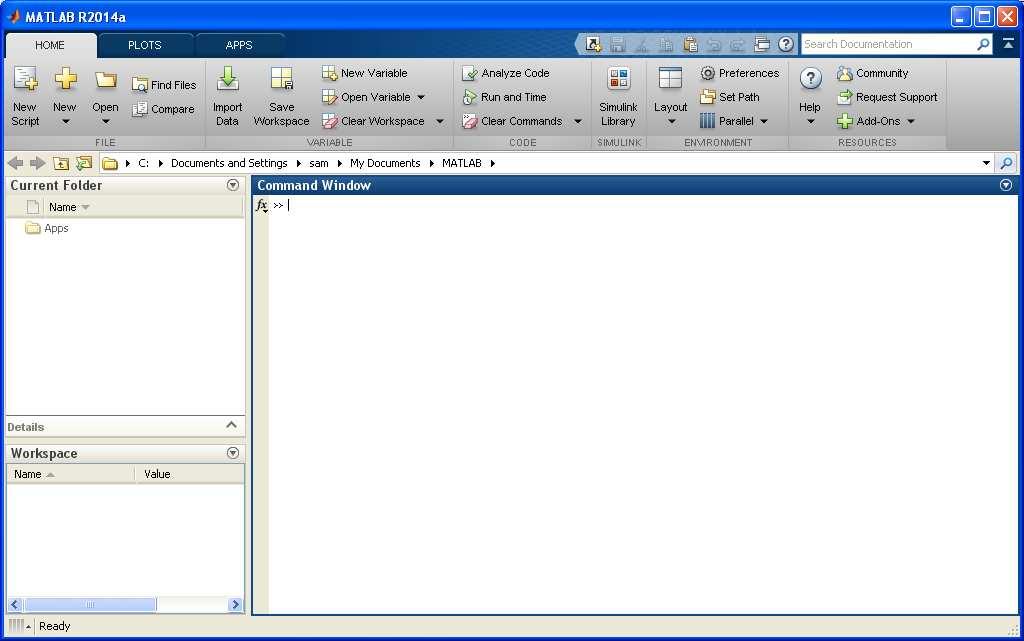
Task: Click Request Support
Action: (x=888, y=97)
